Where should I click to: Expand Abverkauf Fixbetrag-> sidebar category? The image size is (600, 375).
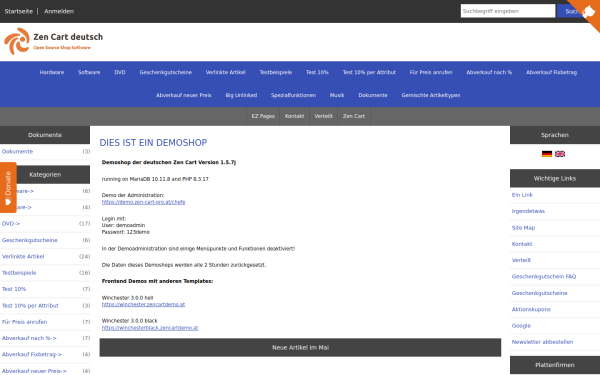point(32,354)
